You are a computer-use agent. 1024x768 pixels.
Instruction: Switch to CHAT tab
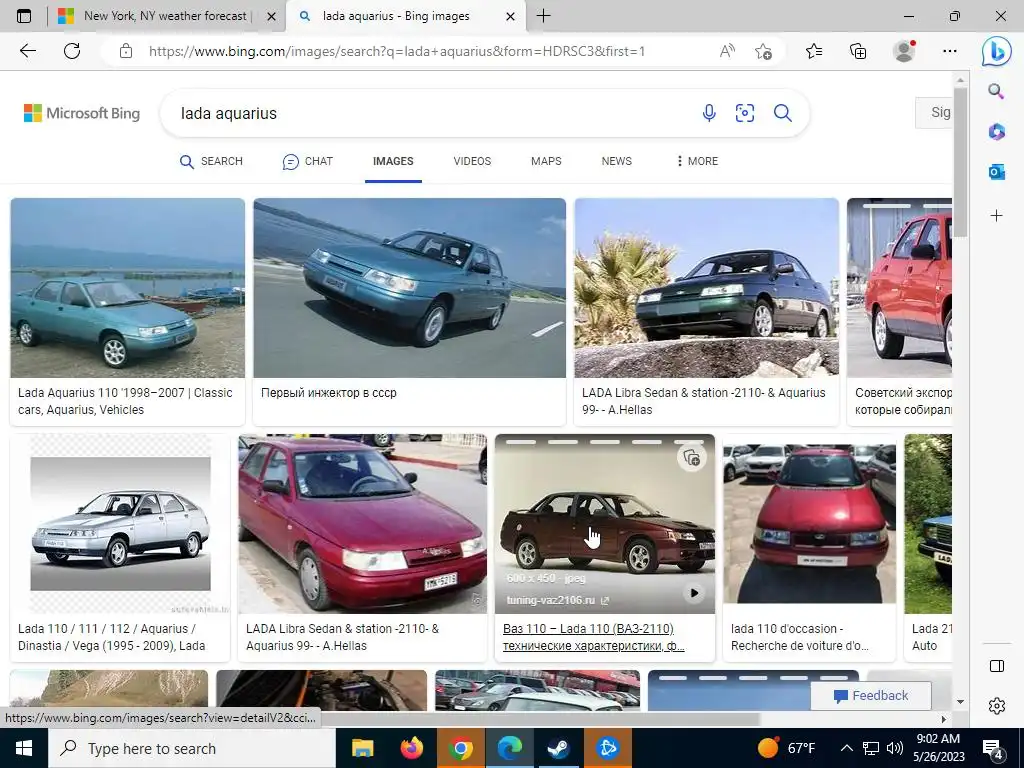[308, 161]
